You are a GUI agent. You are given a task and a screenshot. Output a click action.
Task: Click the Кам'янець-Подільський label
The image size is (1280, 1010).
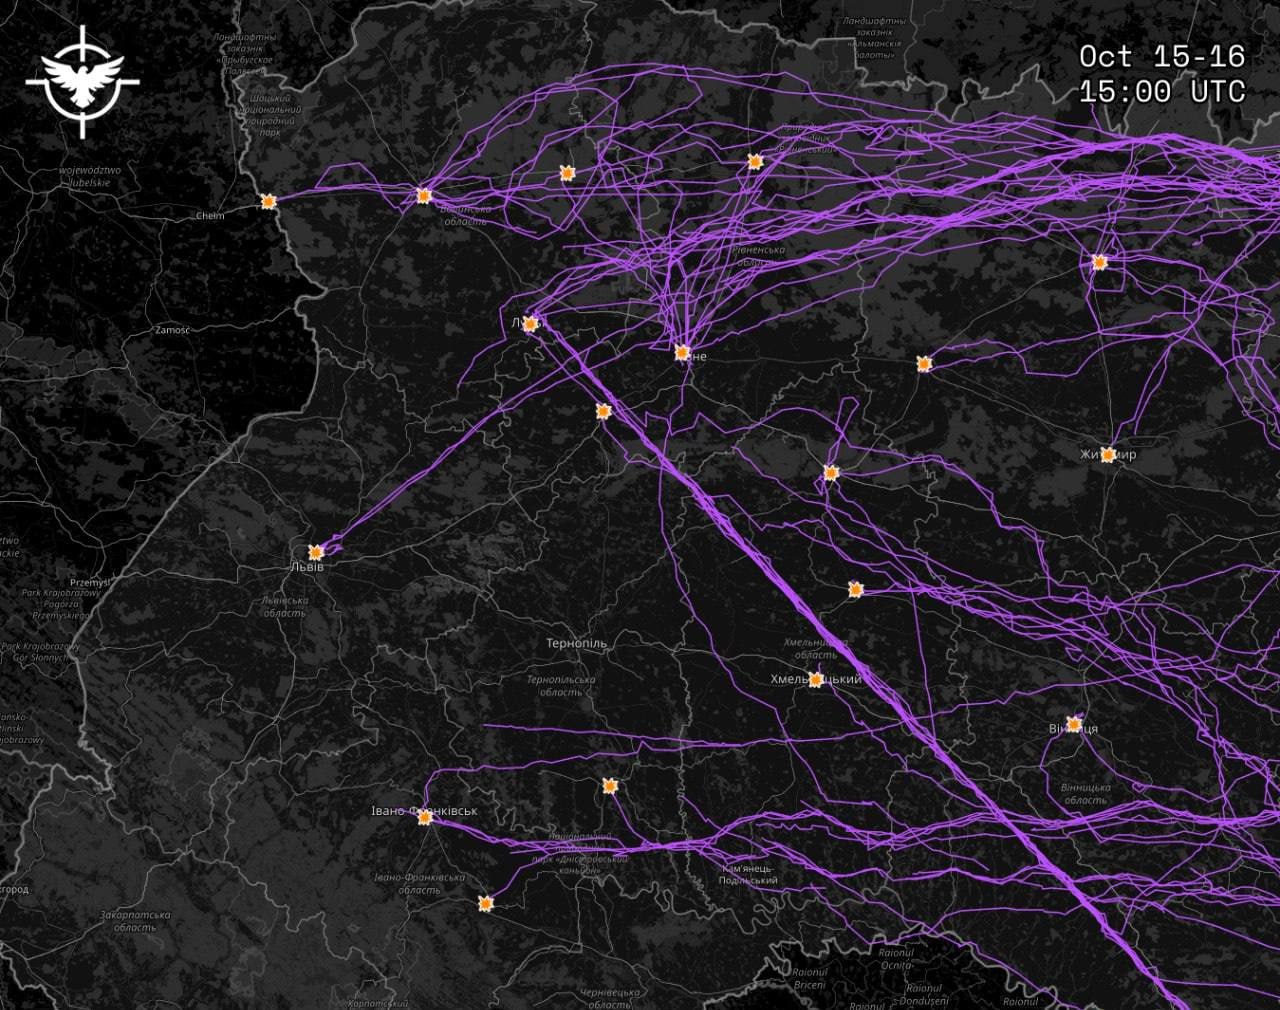[748, 874]
